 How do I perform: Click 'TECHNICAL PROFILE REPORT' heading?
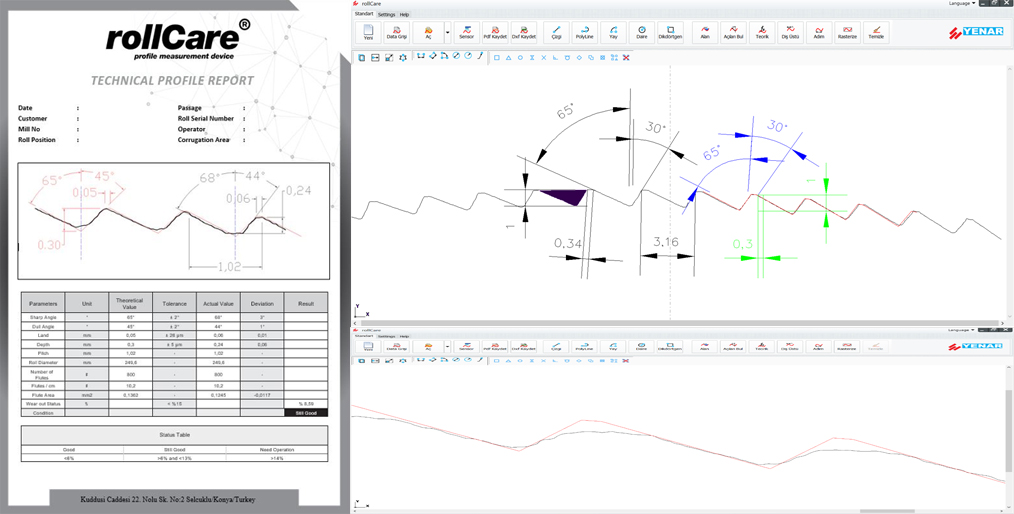(172, 81)
